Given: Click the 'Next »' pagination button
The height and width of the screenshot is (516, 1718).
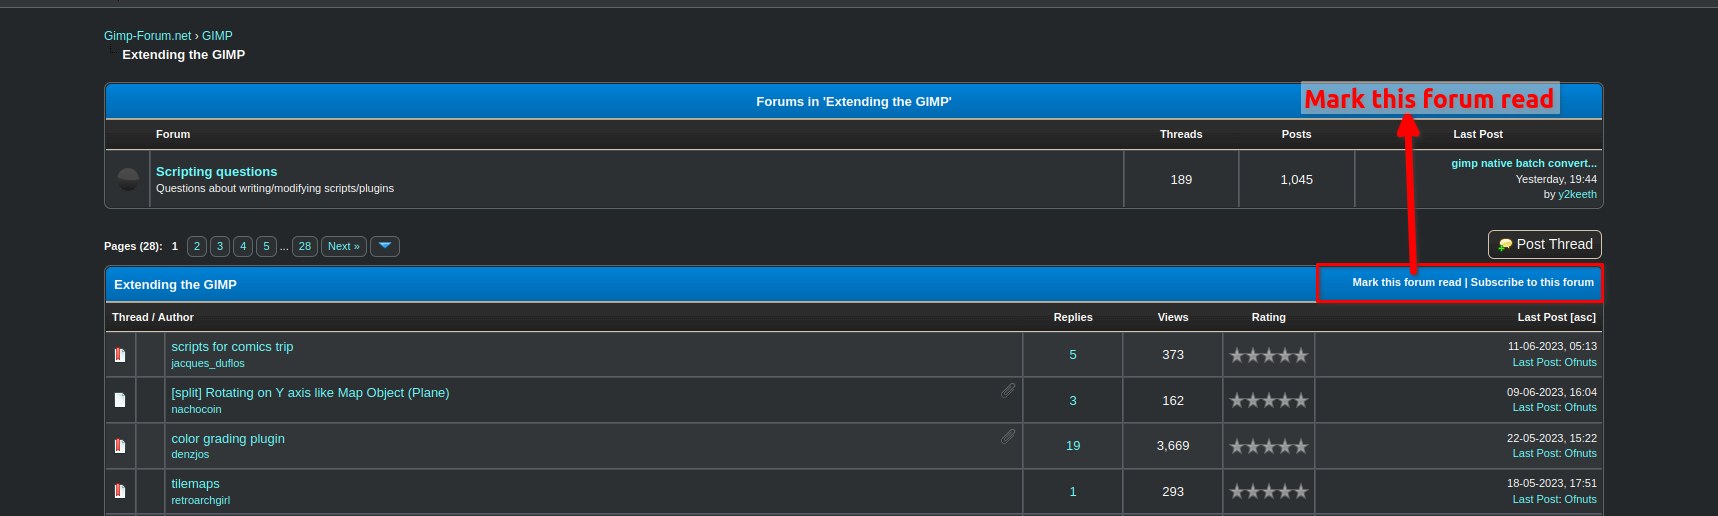Looking at the screenshot, I should (343, 246).
